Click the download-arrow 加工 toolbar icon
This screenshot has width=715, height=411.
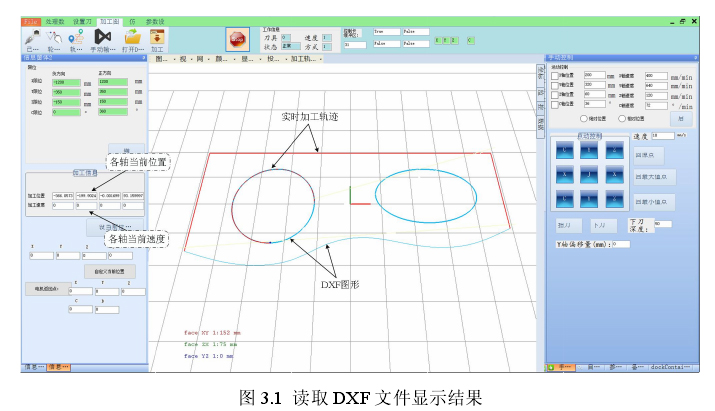(x=157, y=35)
